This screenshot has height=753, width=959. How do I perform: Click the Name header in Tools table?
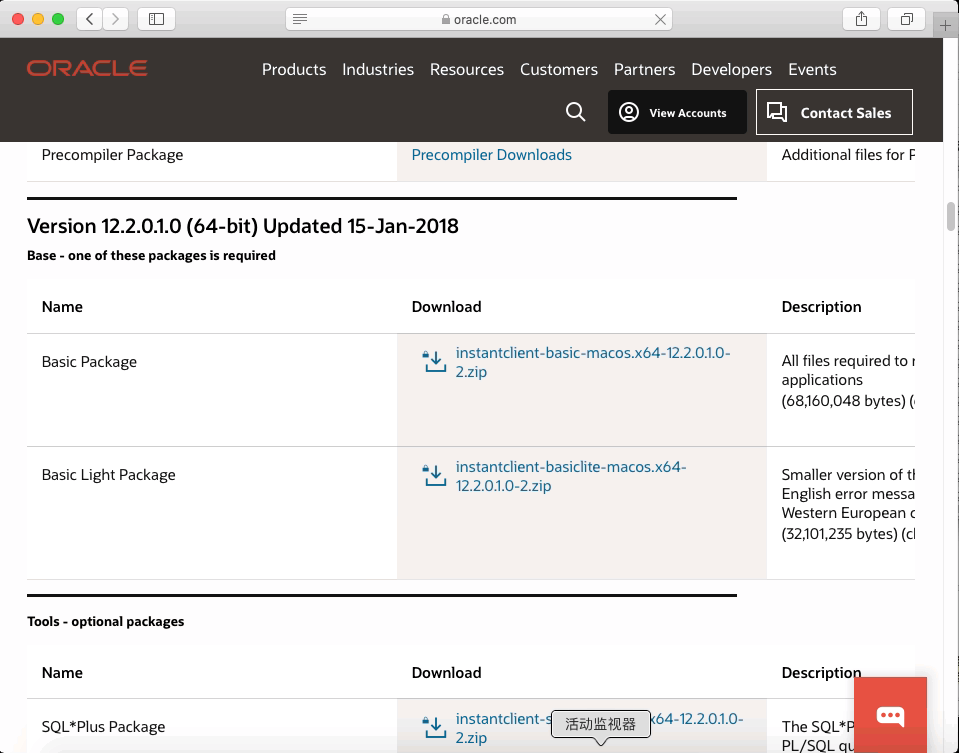pyautogui.click(x=62, y=673)
